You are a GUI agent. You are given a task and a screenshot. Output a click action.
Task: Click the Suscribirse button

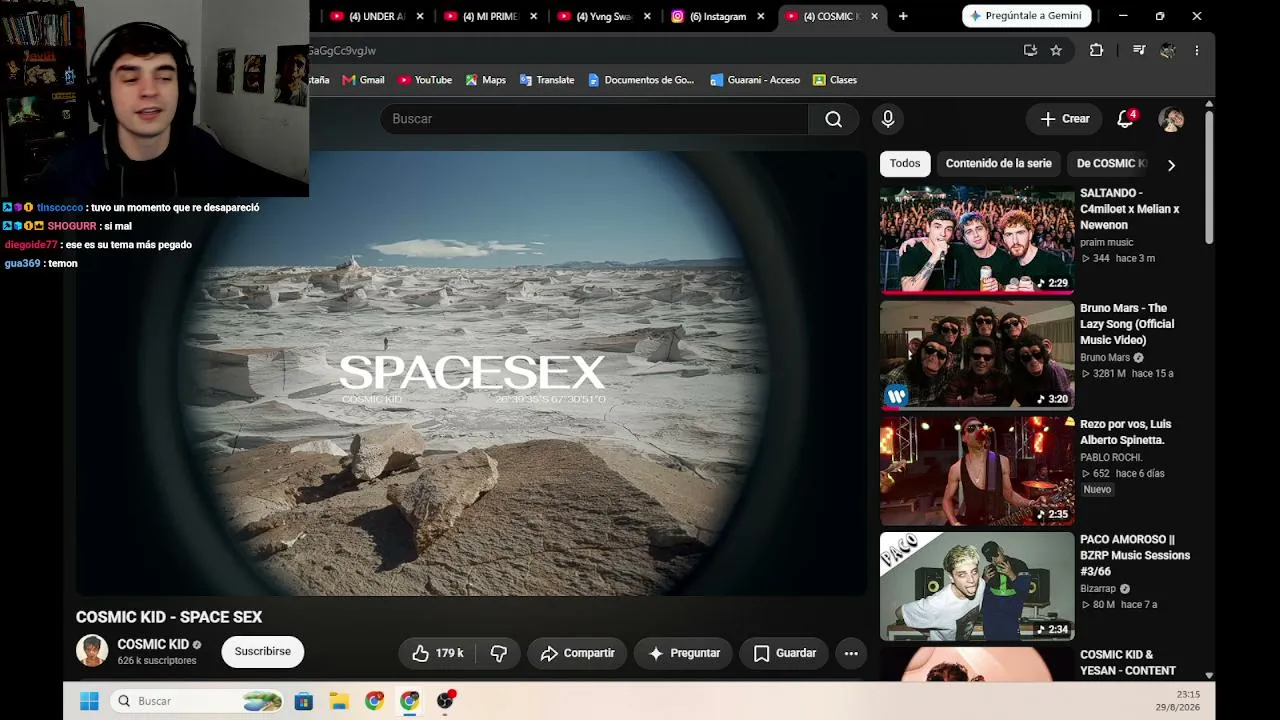263,652
